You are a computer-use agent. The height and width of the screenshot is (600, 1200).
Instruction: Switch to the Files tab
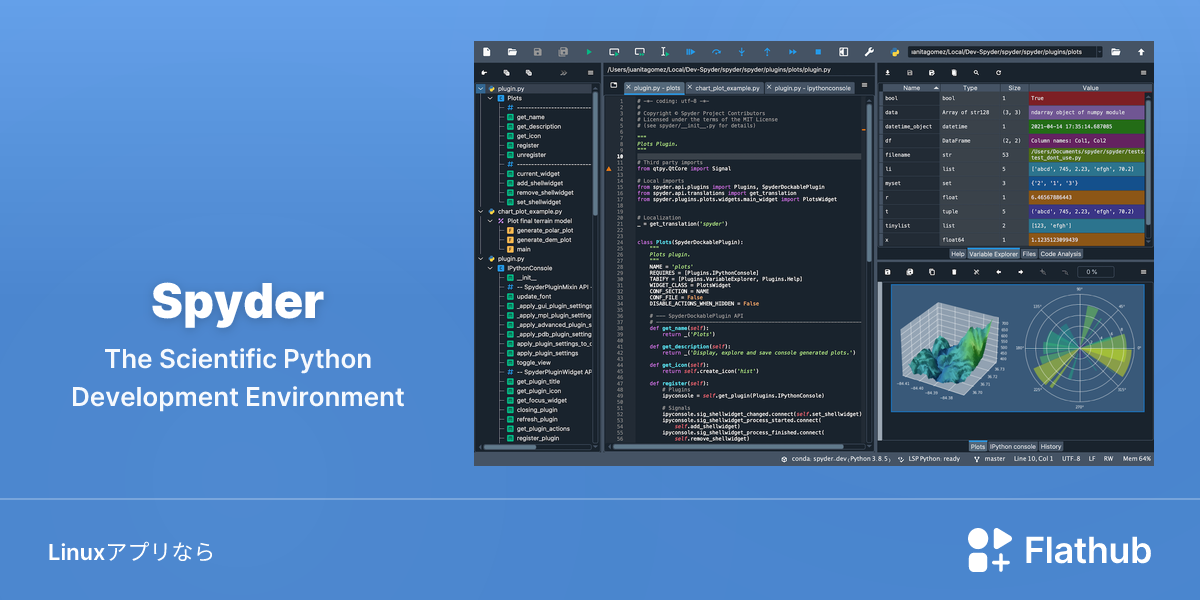click(x=1029, y=254)
